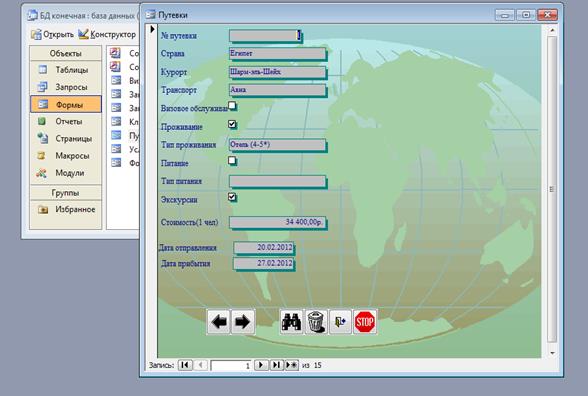The width and height of the screenshot is (588, 396).
Task: Create new record with the asterisk navigation button
Action: pos(291,365)
